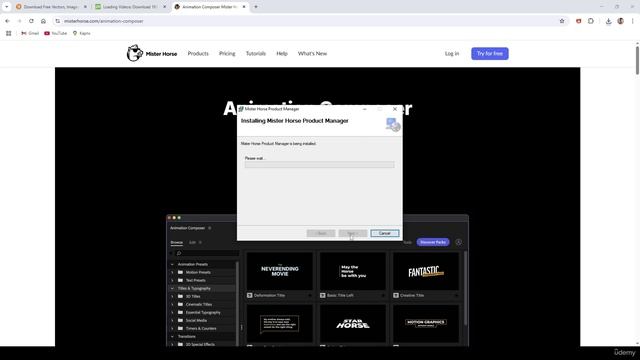Screen dimensions: 640x360
Task: Expand the Essential Typography folder
Action: pyautogui.click(x=172, y=313)
